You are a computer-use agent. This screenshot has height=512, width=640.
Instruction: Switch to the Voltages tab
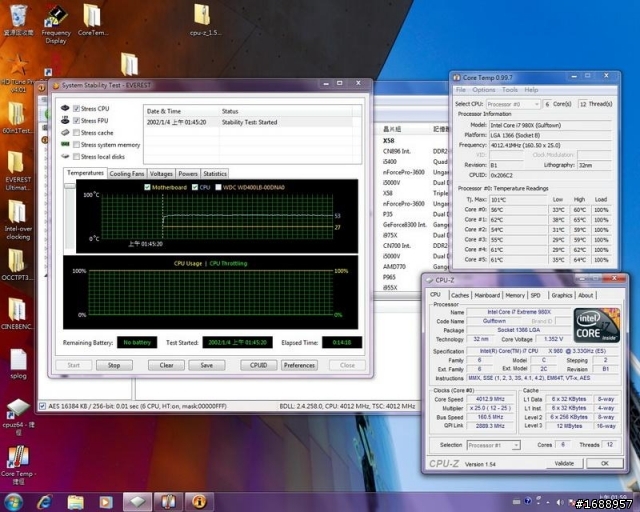coord(161,174)
